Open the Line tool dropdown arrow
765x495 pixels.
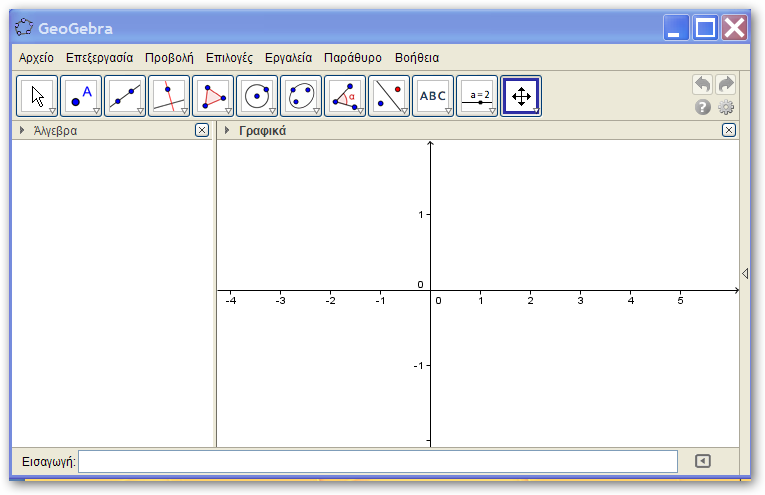click(x=140, y=111)
